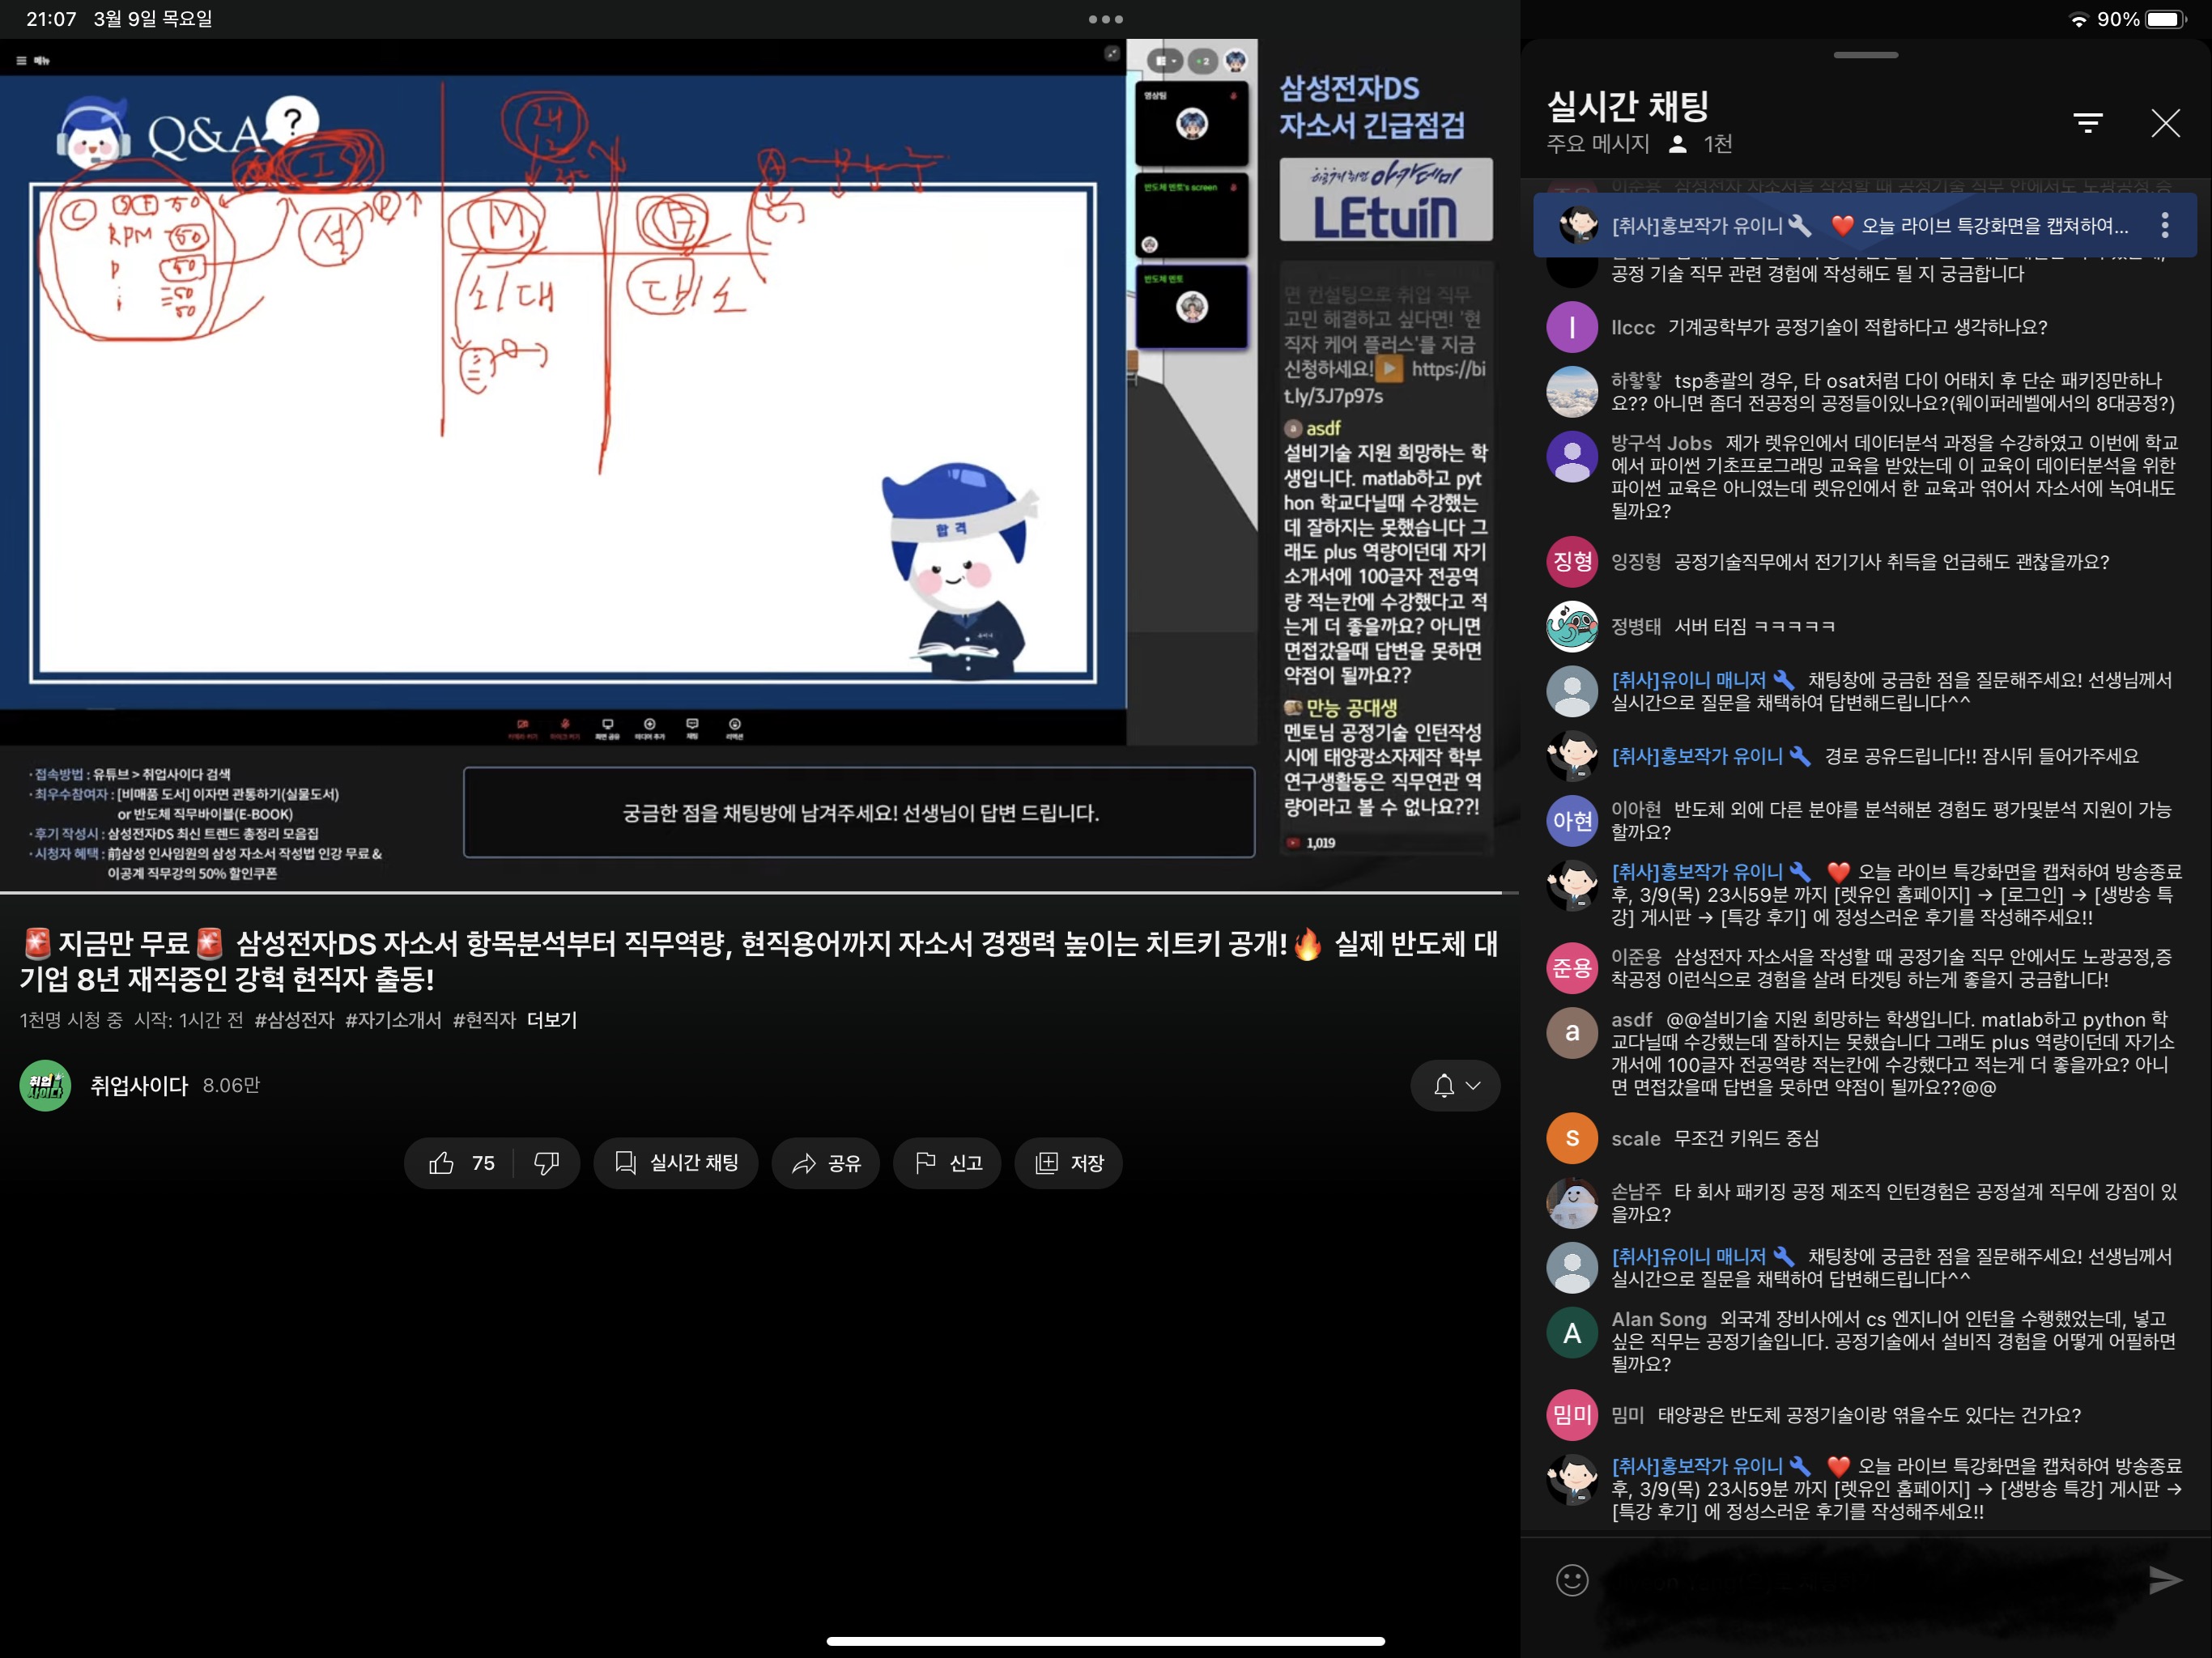Tap 잉징형's 전기기사 question message
The width and height of the screenshot is (2212, 1658).
coord(1892,561)
